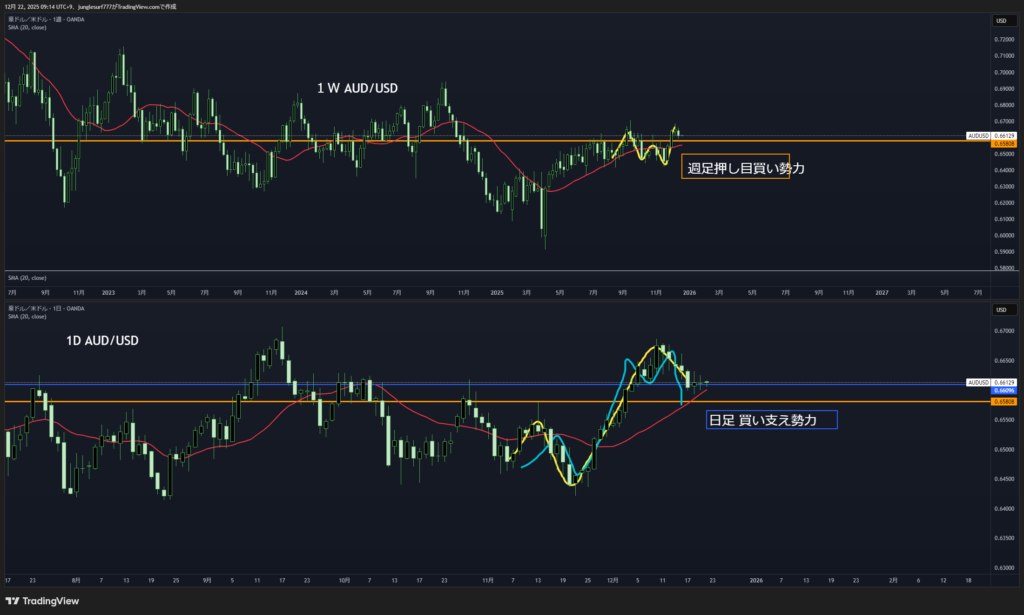
Task: Select the 週足押し目買い勢力 text annotation box
Action: pos(742,169)
